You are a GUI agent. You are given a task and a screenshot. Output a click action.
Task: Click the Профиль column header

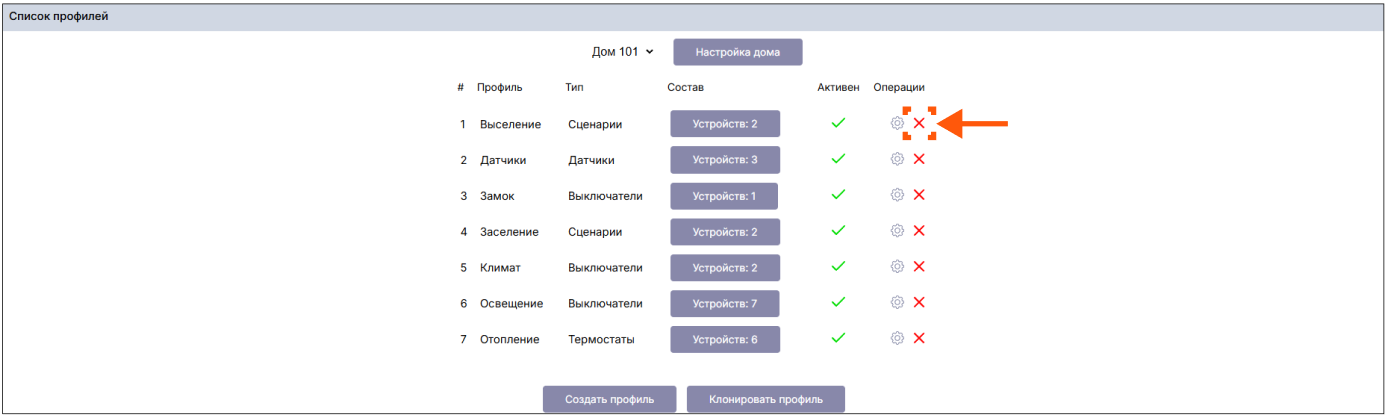point(499,87)
